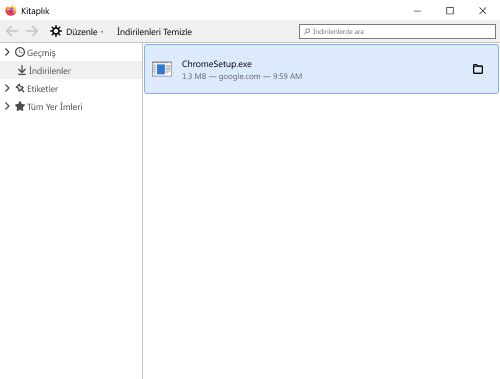Focus the İndirilenlerde ara search field

[397, 31]
